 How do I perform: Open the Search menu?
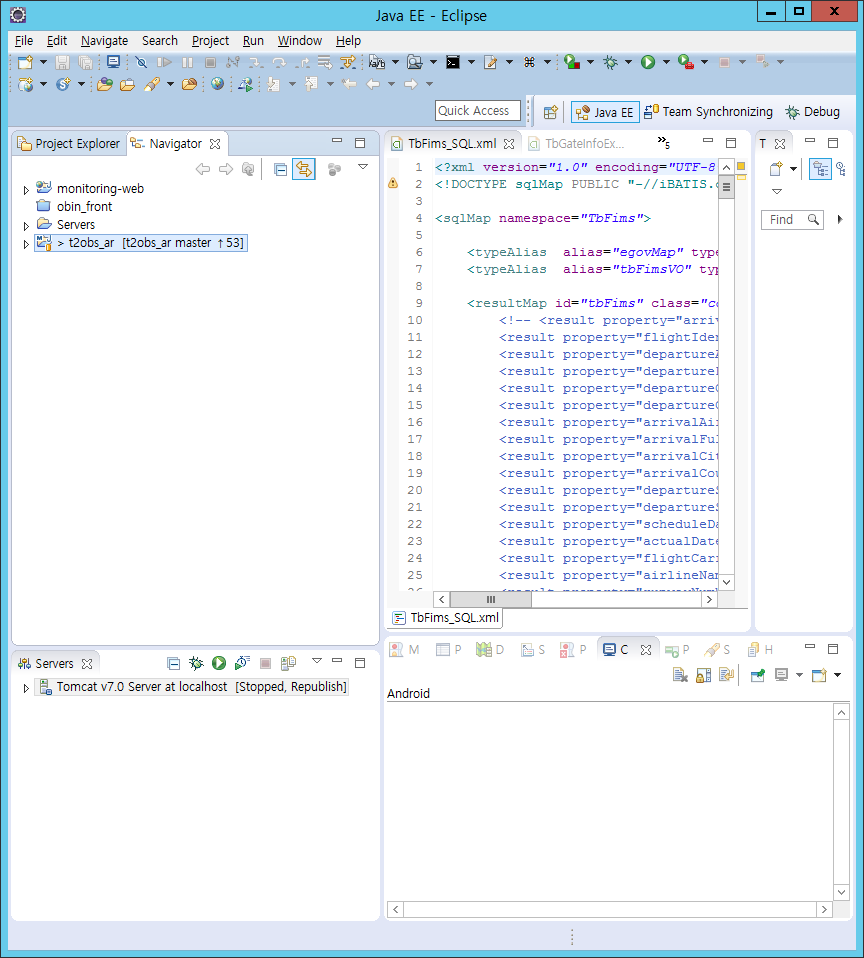[159, 40]
